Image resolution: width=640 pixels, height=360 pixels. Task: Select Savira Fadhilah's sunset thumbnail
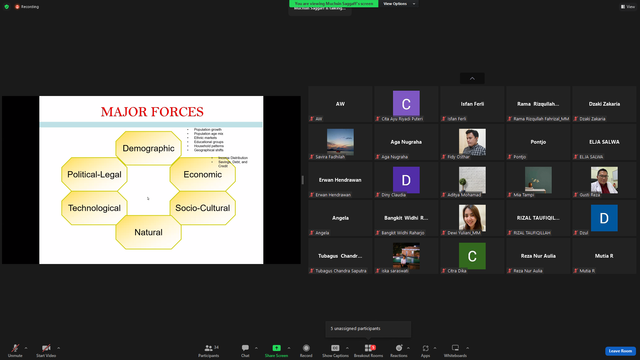point(340,142)
